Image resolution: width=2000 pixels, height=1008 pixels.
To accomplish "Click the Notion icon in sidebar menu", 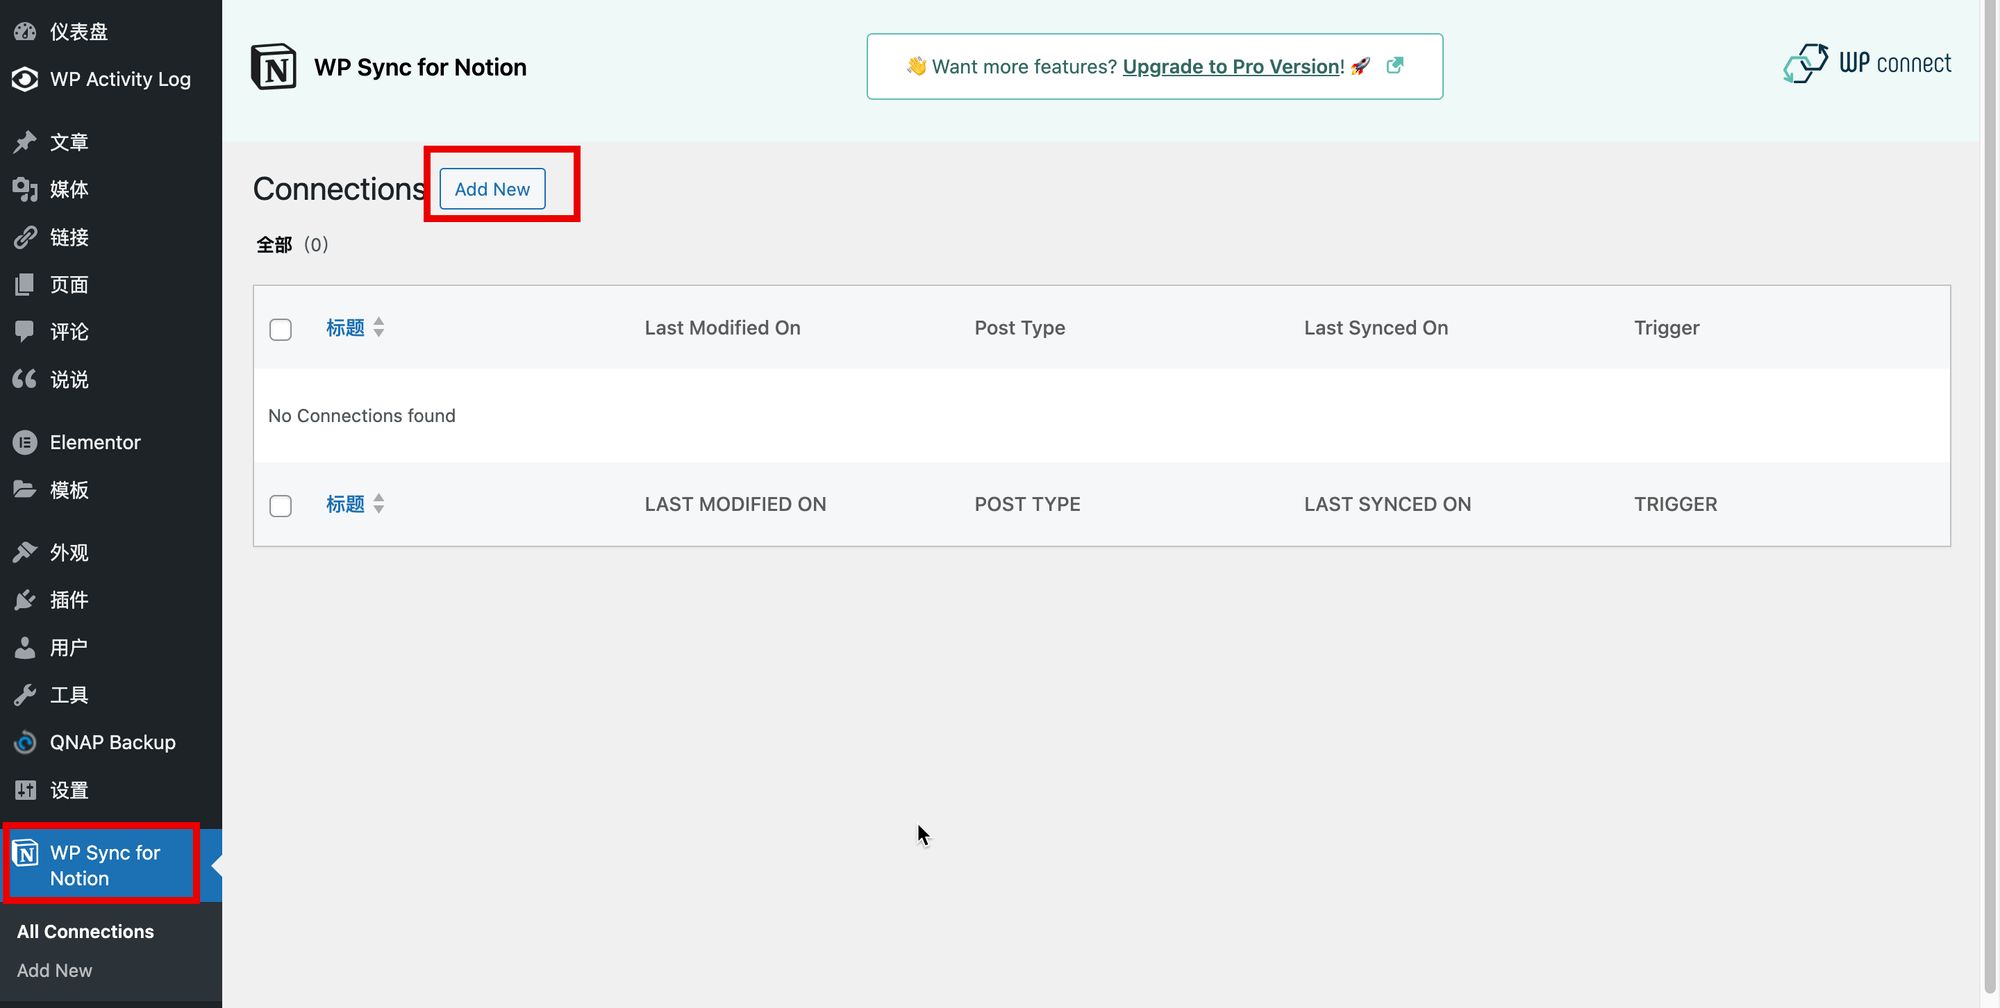I will point(26,853).
